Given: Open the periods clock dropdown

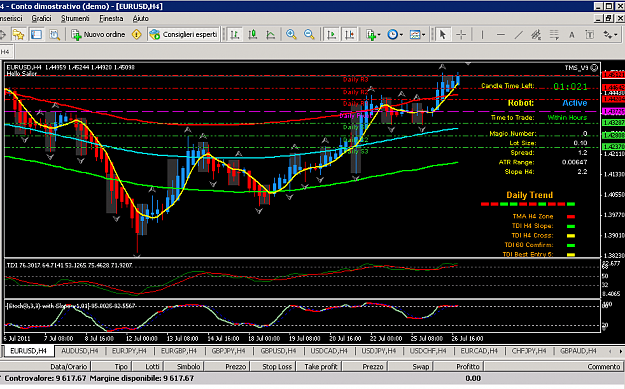Looking at the screenshot, I should coord(395,35).
